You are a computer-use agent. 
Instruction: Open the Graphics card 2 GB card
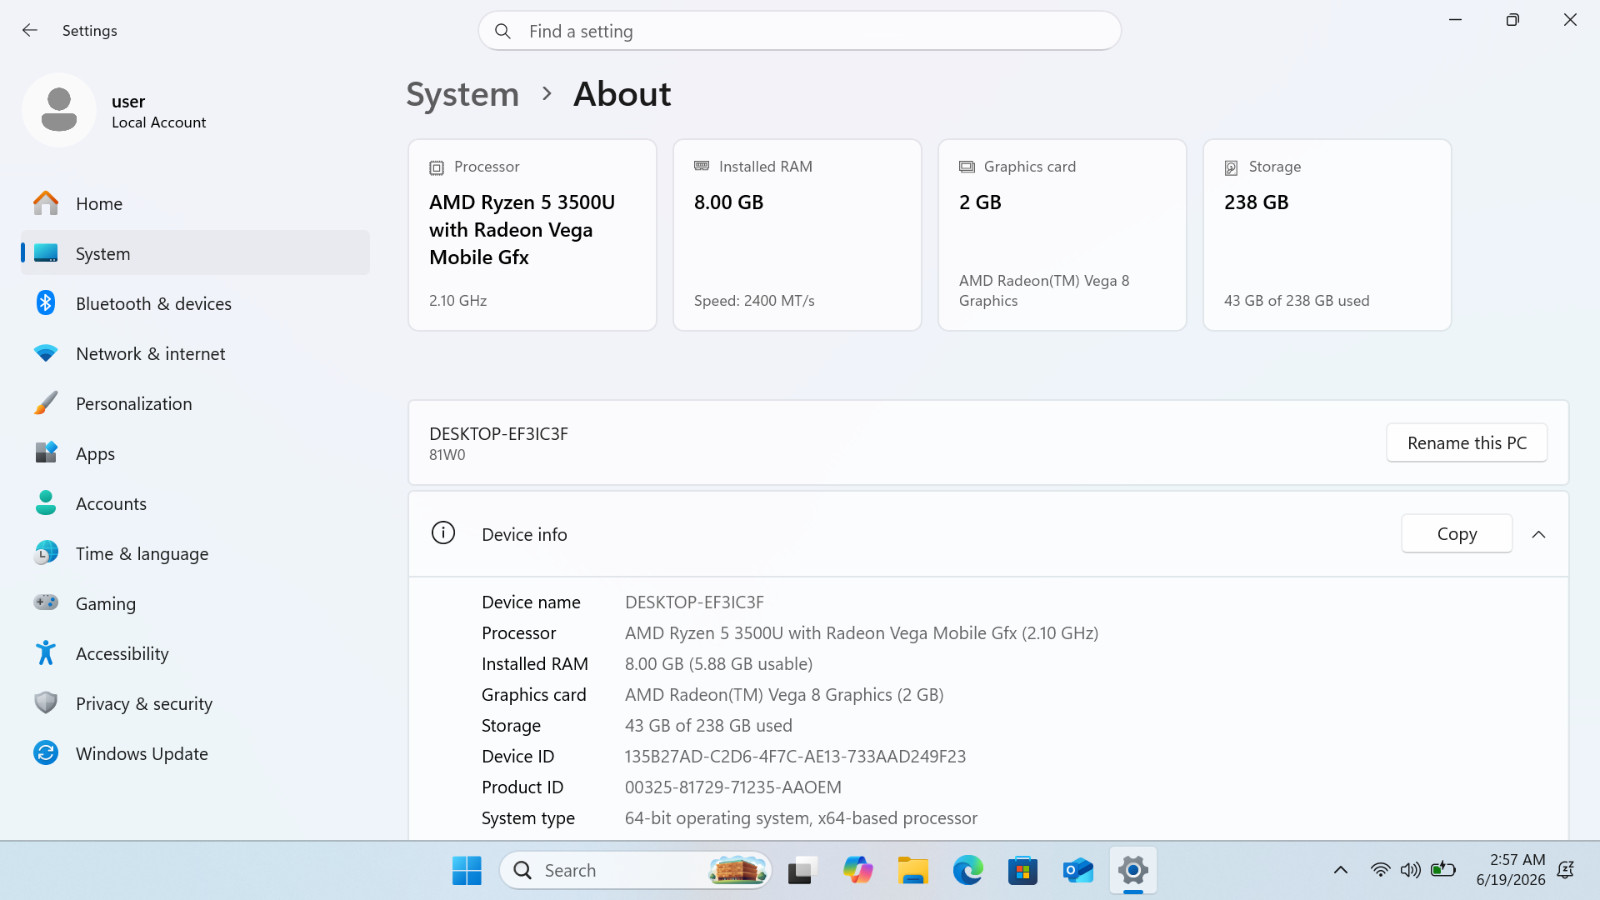click(x=1062, y=235)
